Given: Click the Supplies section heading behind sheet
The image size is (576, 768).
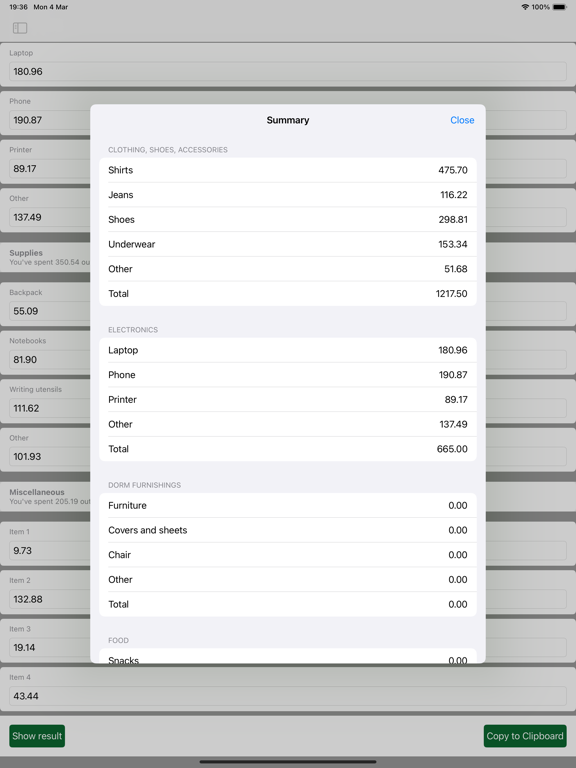Looking at the screenshot, I should (x=26, y=253).
